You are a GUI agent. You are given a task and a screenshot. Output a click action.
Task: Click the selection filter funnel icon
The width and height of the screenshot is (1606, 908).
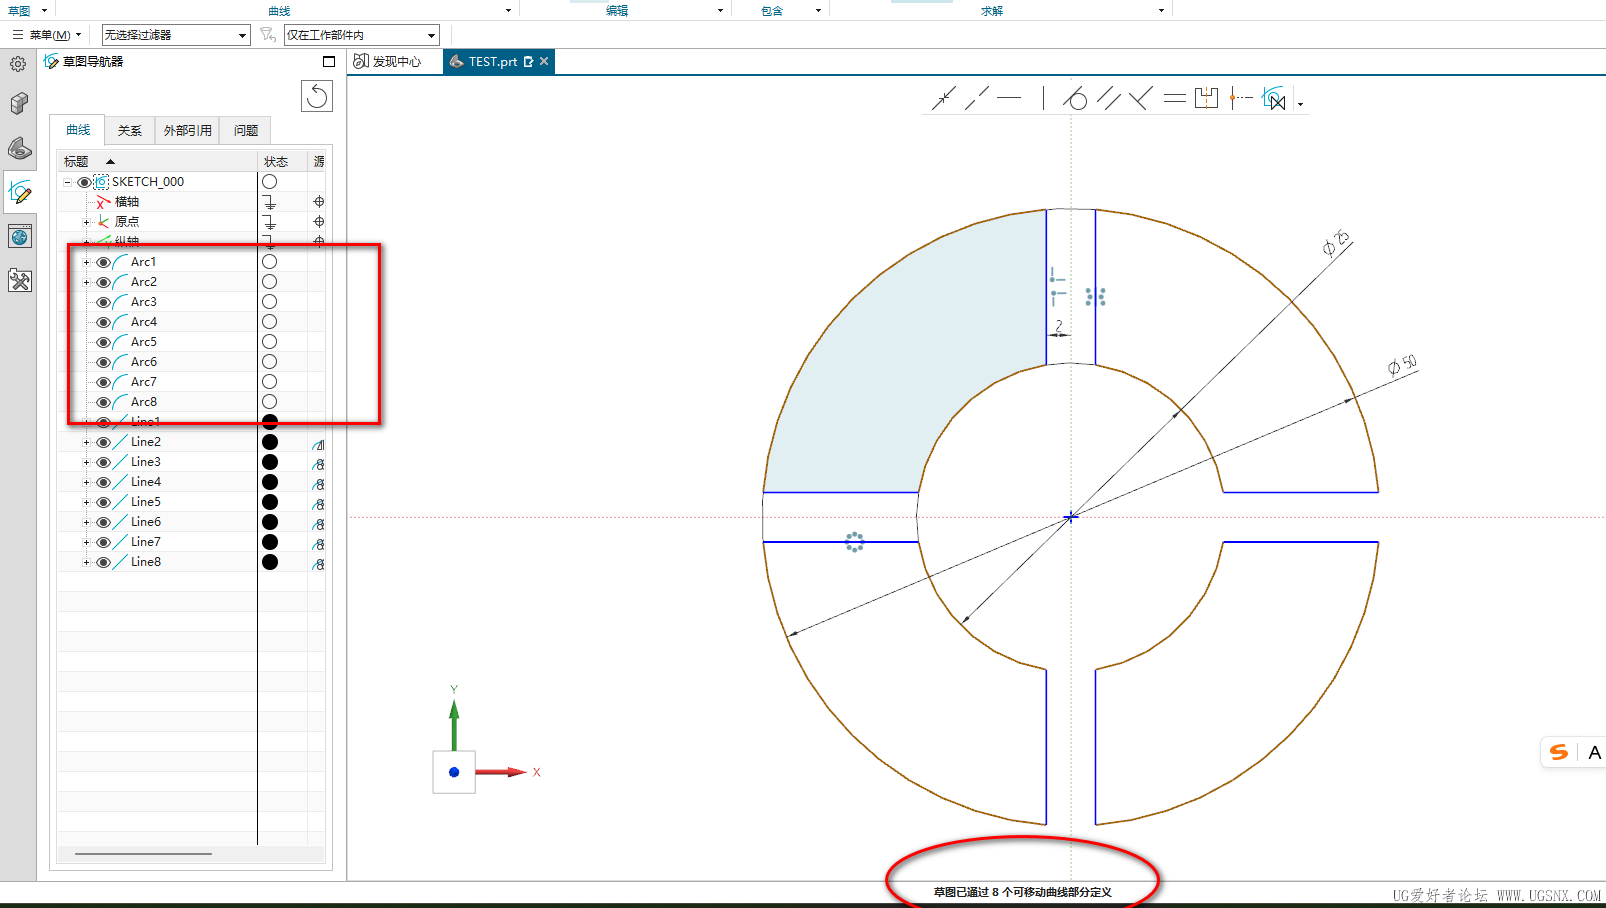tap(267, 35)
